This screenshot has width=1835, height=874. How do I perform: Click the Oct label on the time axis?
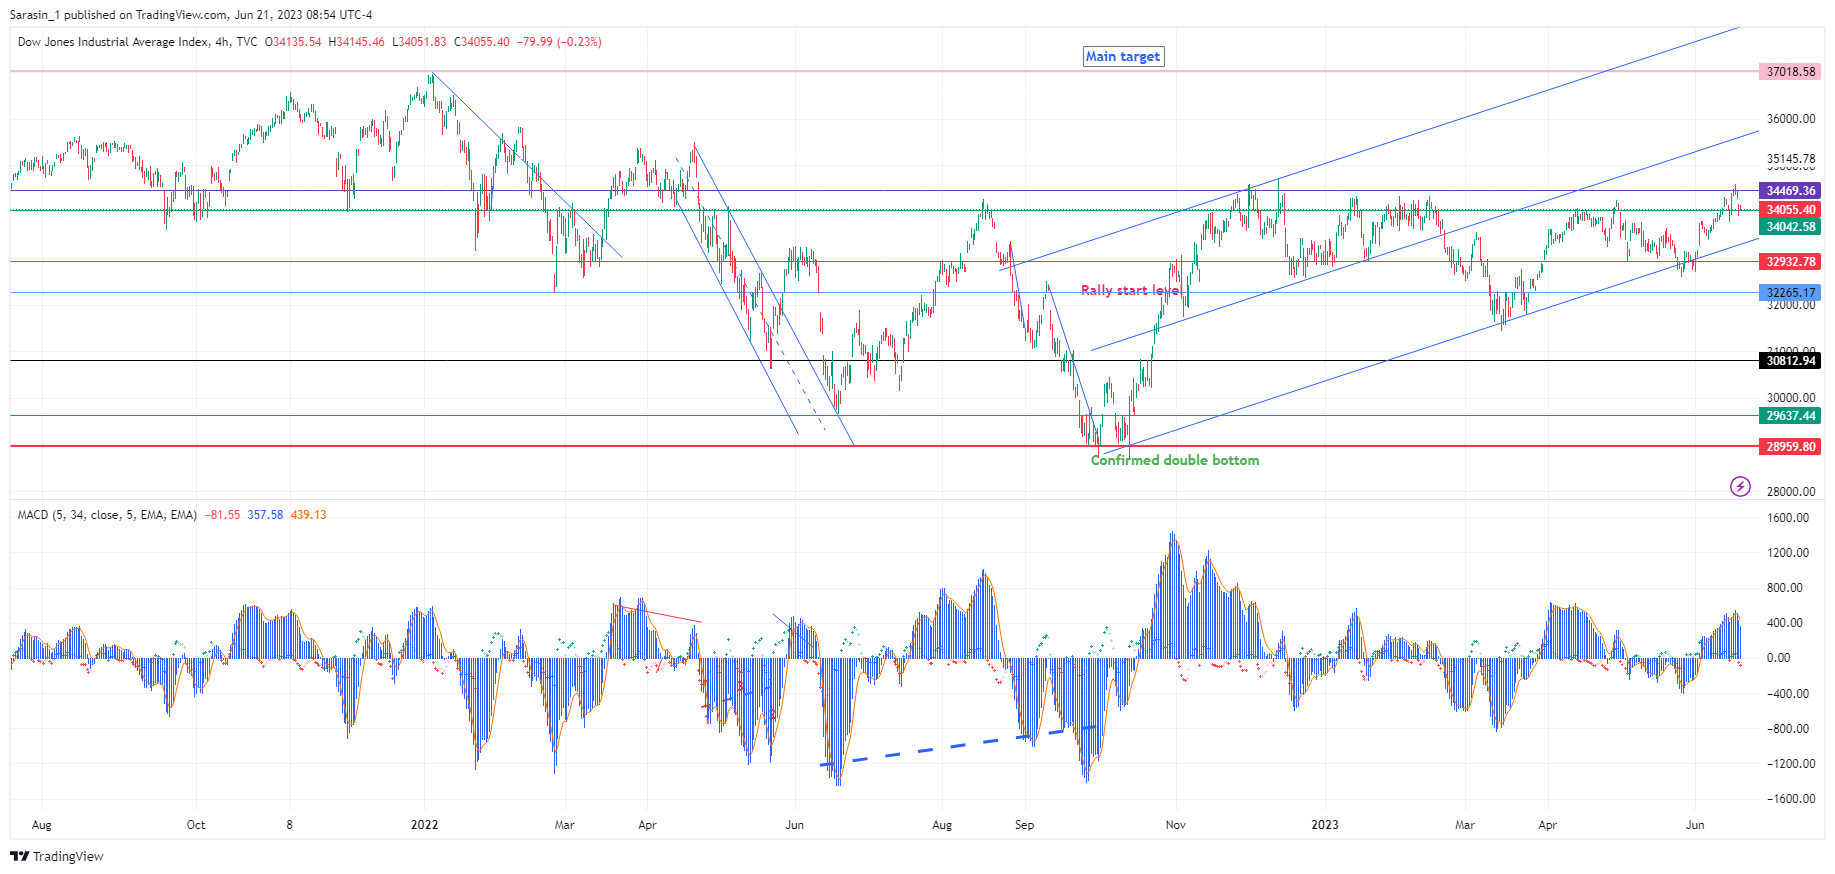196,825
